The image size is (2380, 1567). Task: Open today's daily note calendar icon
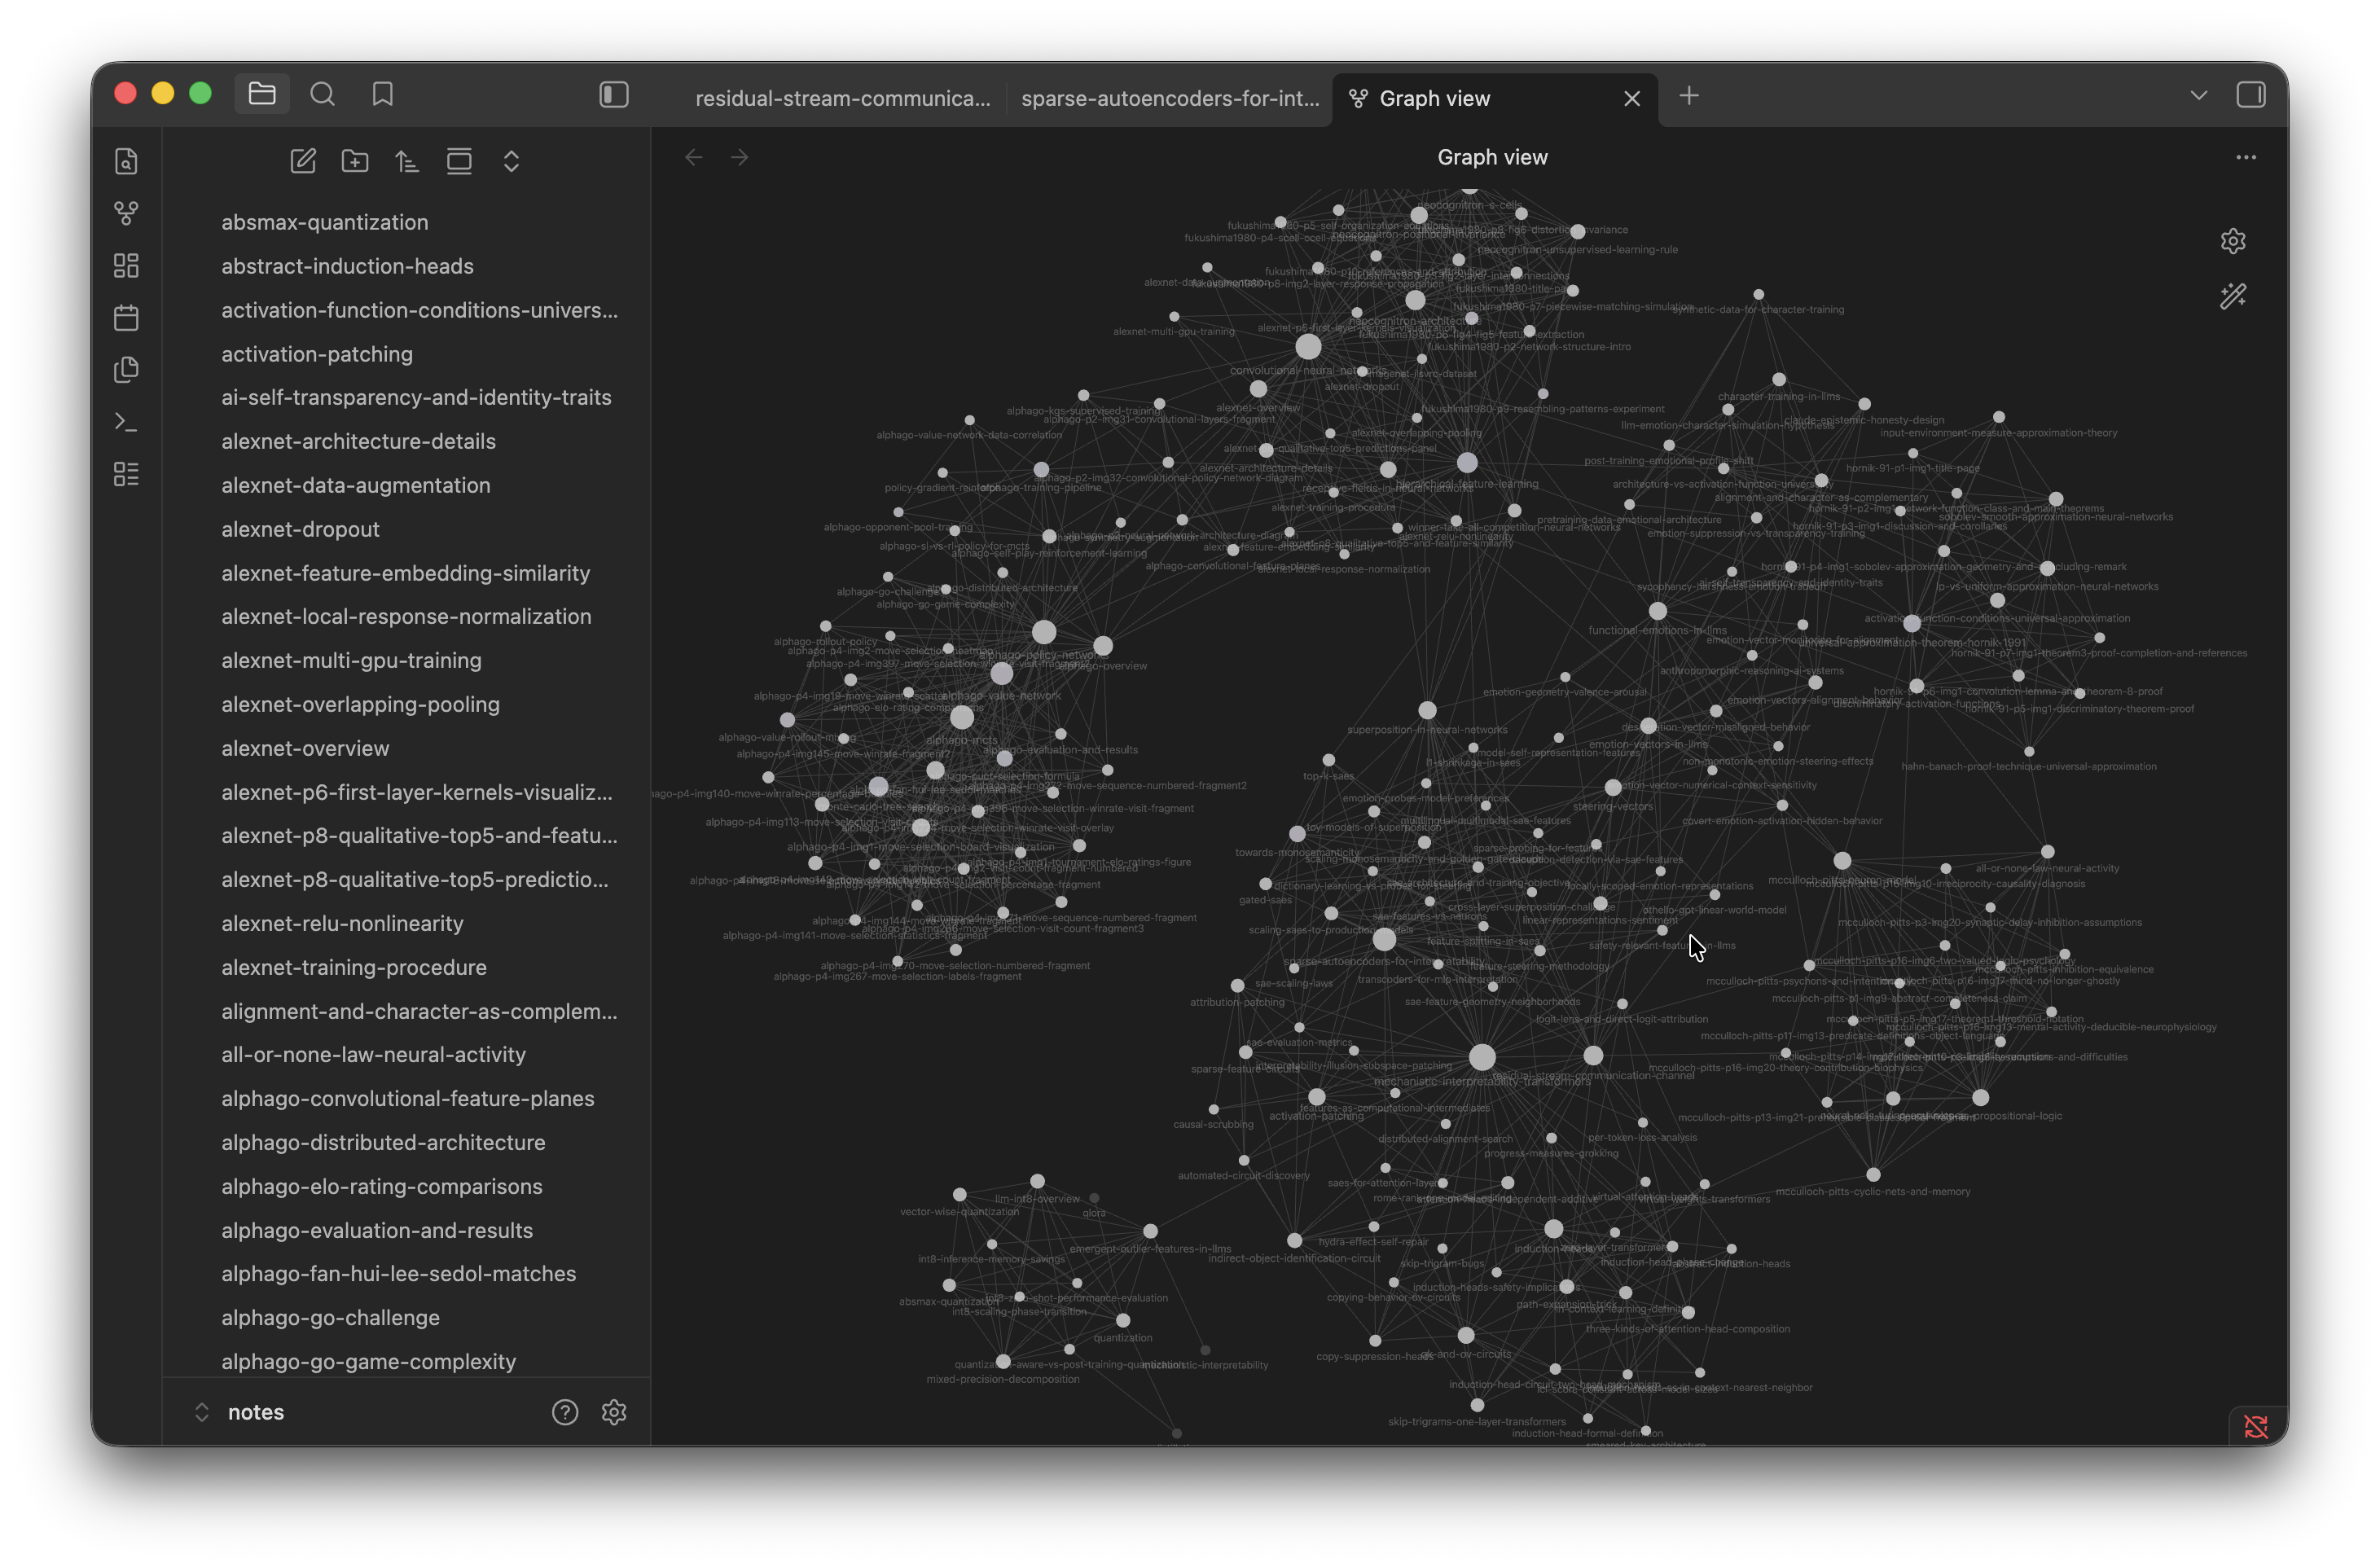[126, 318]
